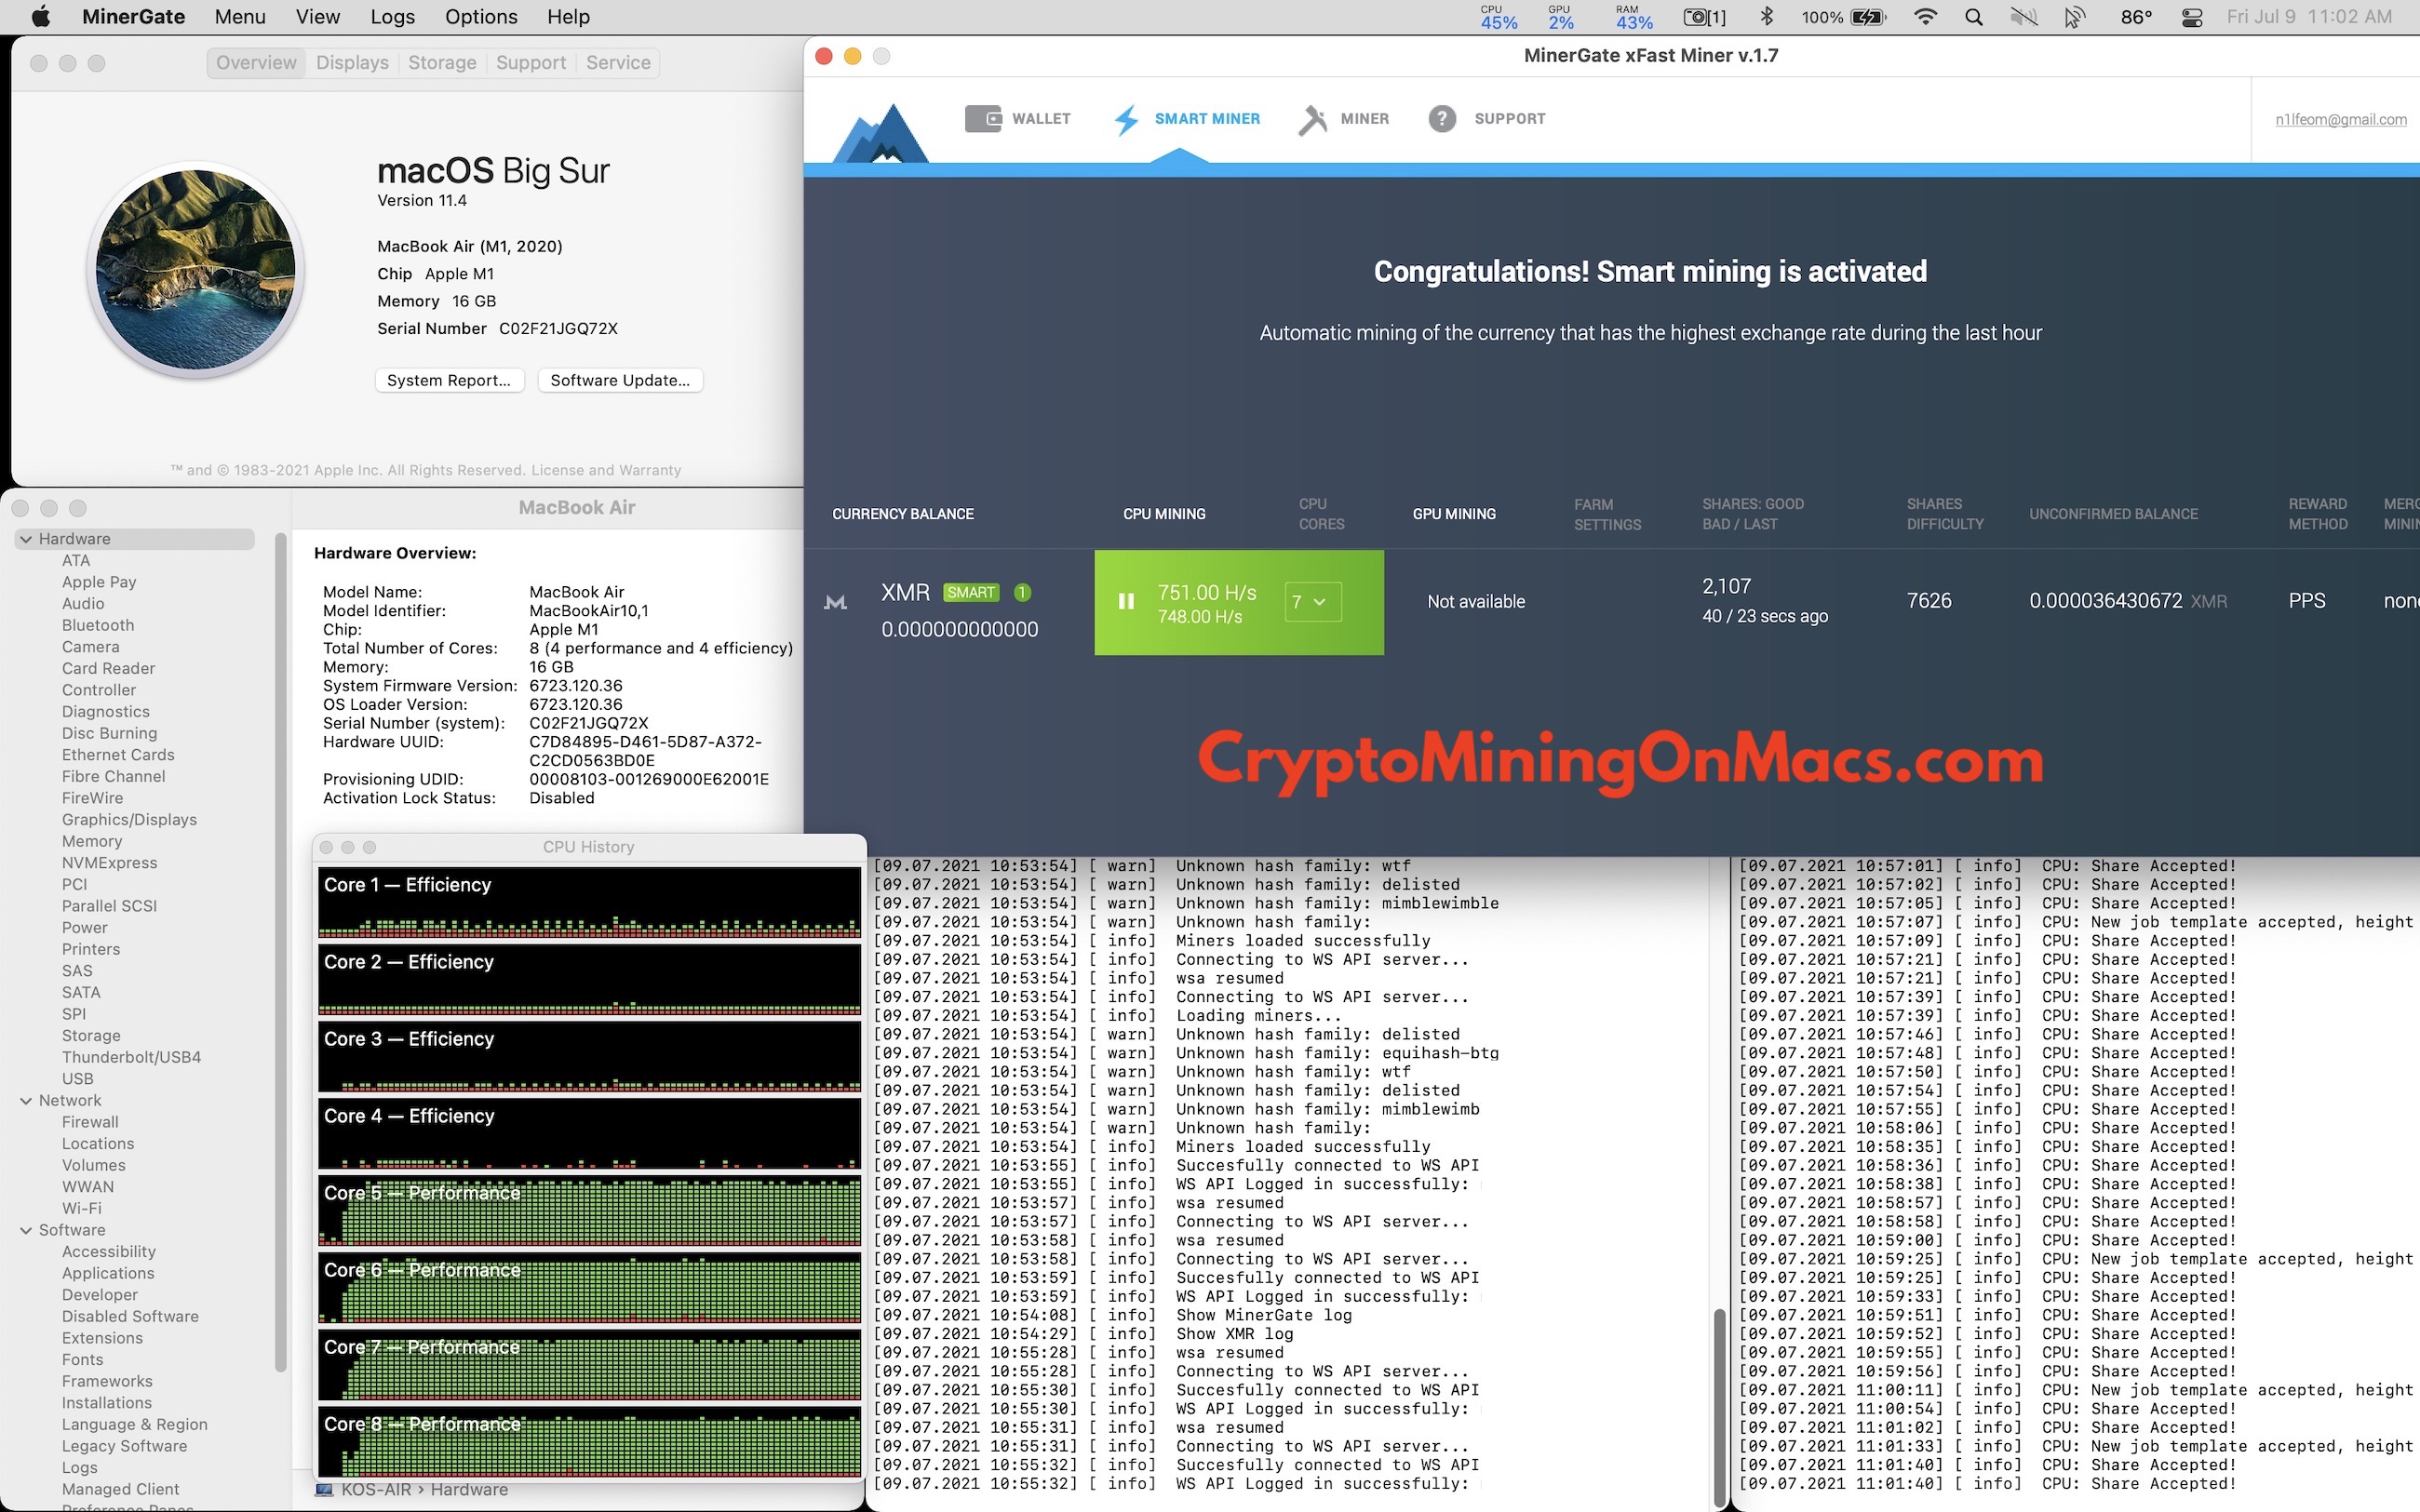This screenshot has height=1512, width=2420.
Task: Select Graphics/Displays in System Report sidebar
Action: 129,820
